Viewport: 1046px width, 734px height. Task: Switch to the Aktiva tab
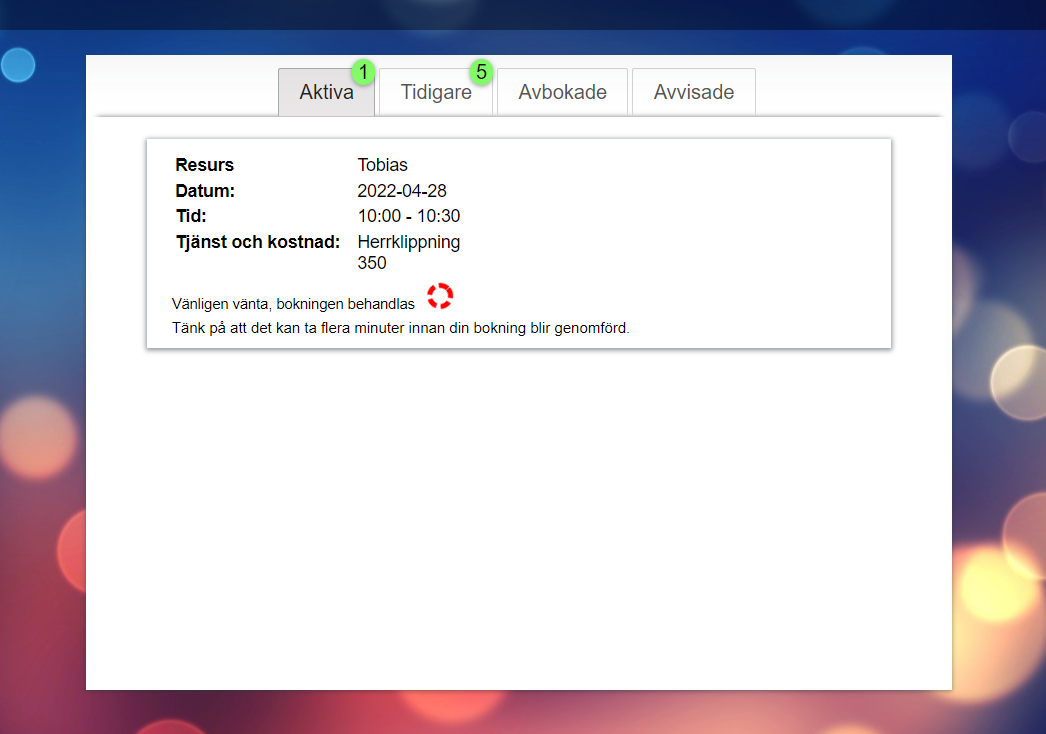coord(326,93)
